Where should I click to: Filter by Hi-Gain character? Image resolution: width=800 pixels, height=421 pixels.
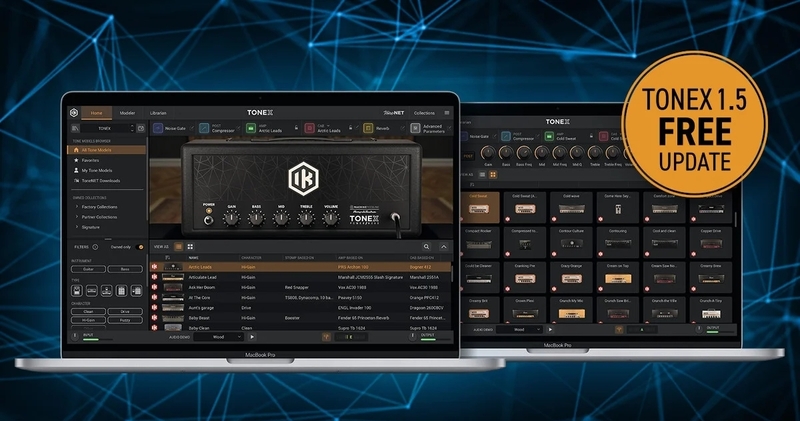[88, 320]
